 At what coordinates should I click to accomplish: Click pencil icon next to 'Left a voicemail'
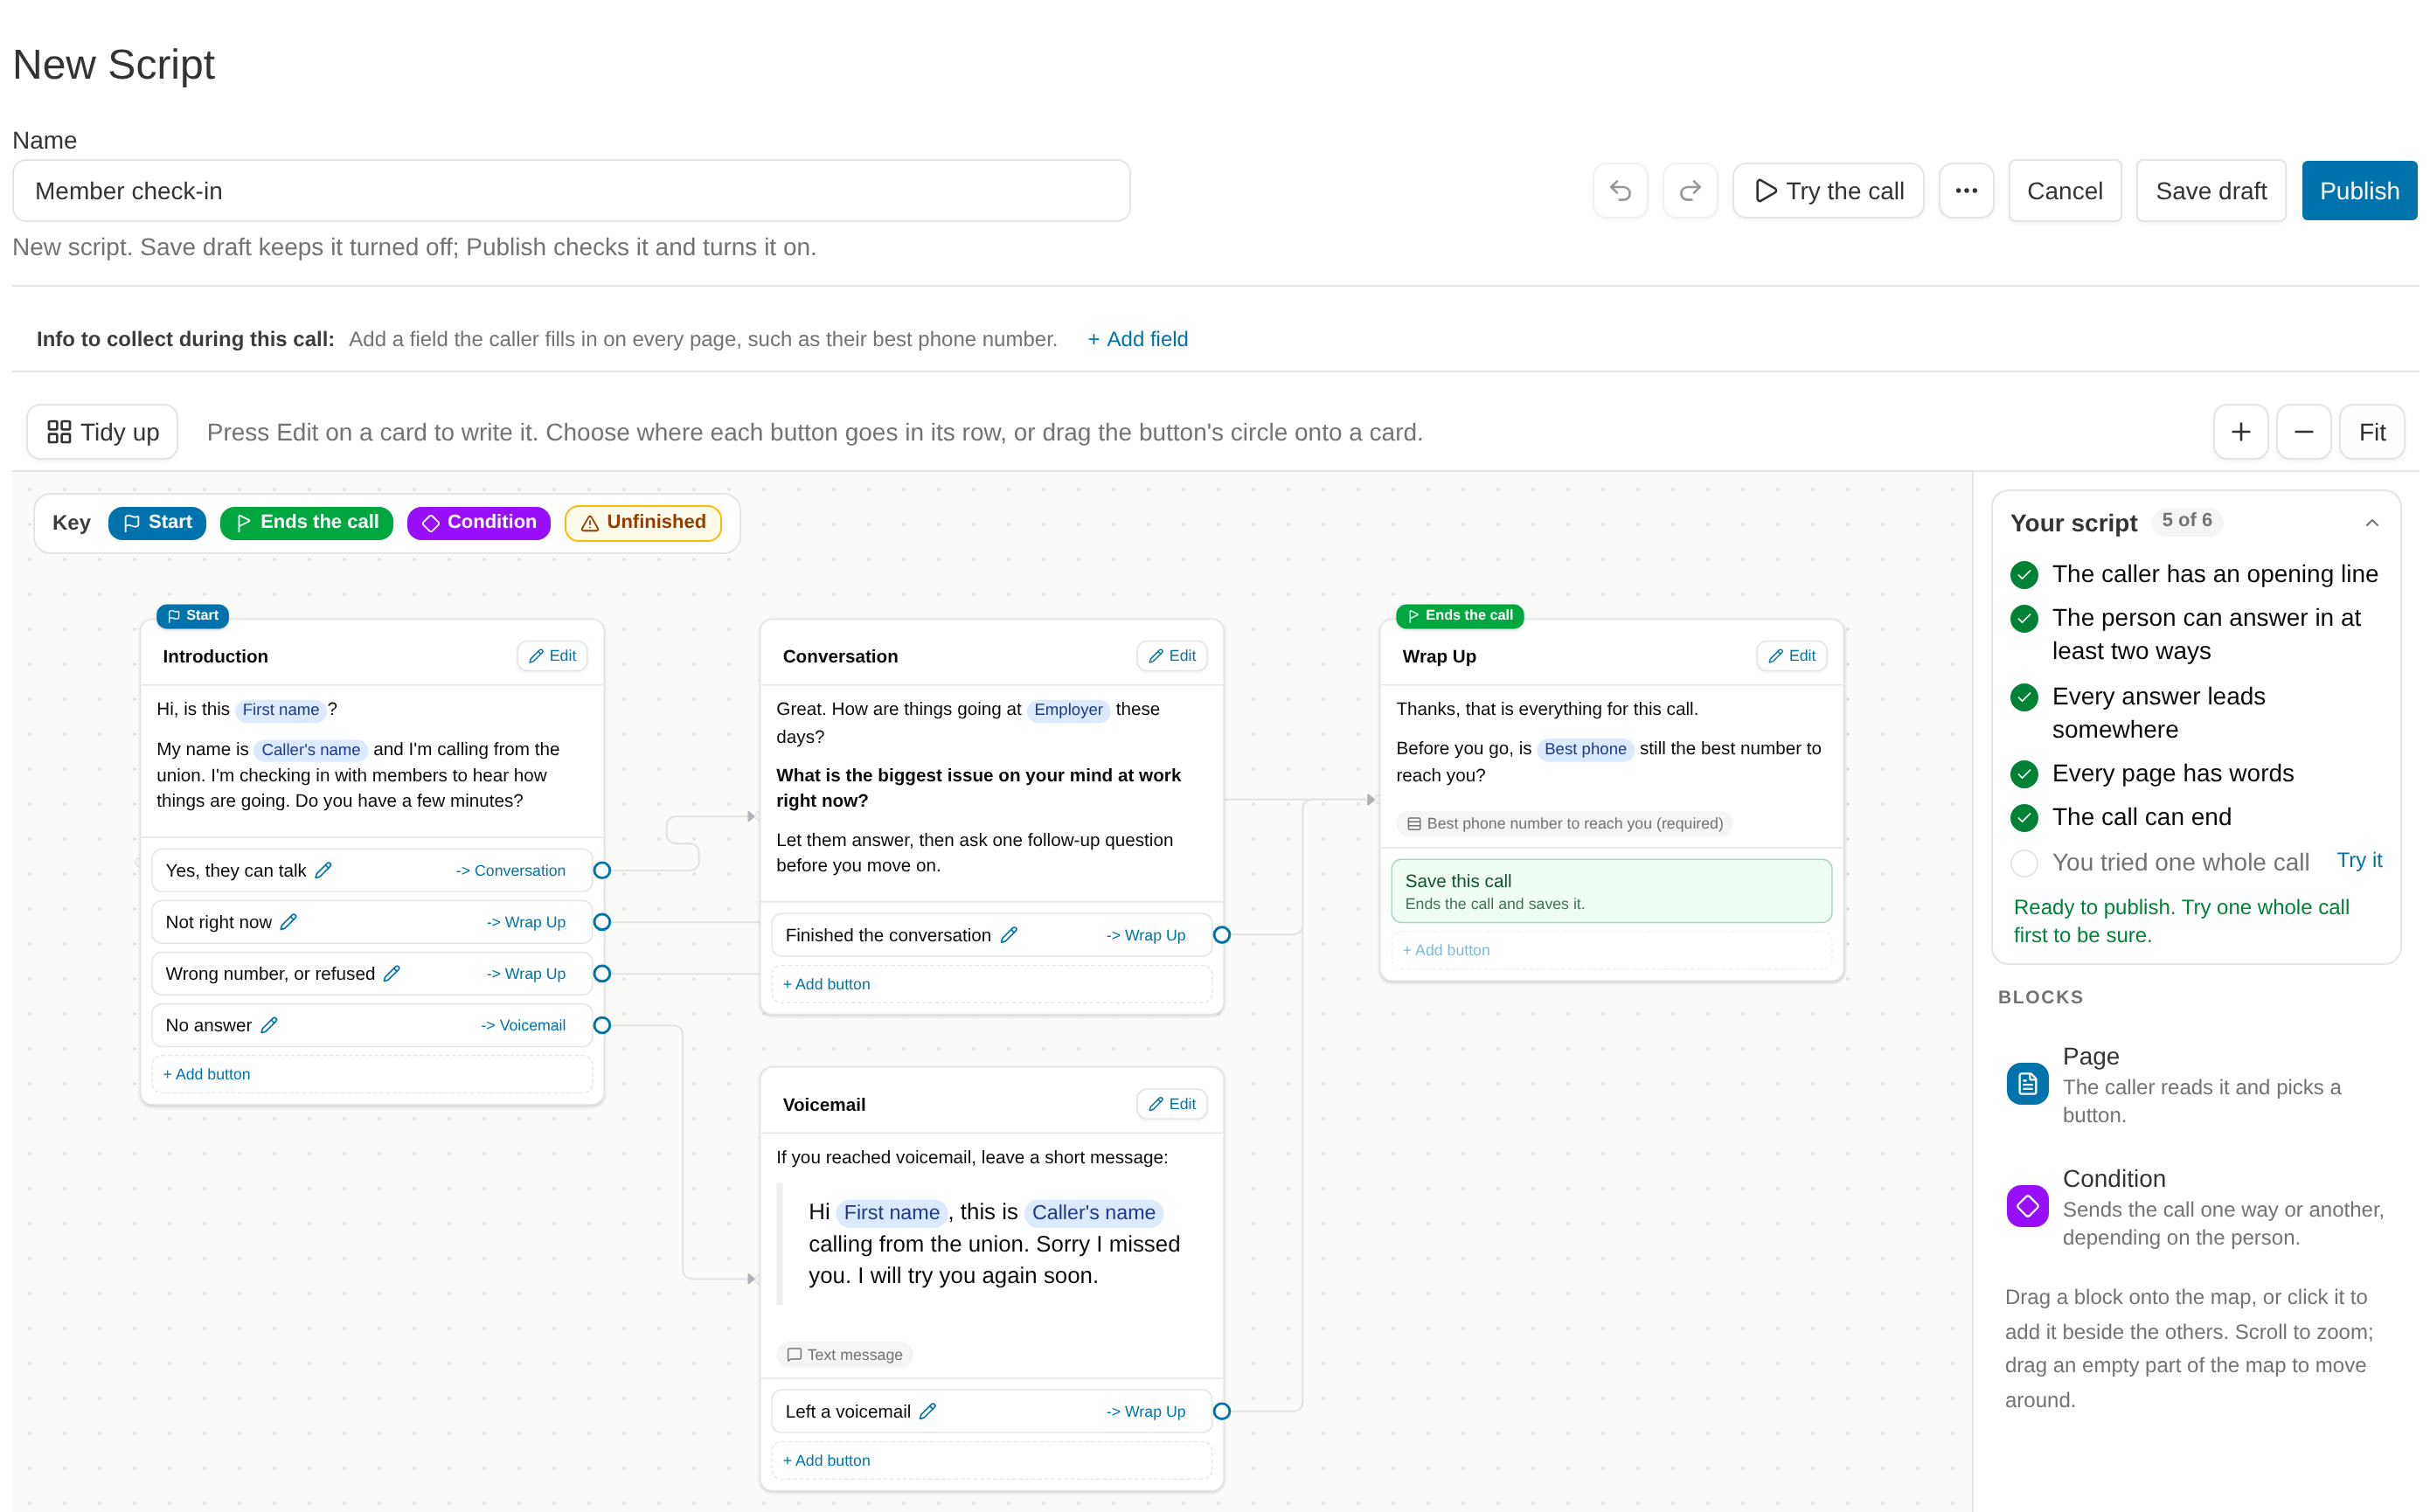point(928,1411)
